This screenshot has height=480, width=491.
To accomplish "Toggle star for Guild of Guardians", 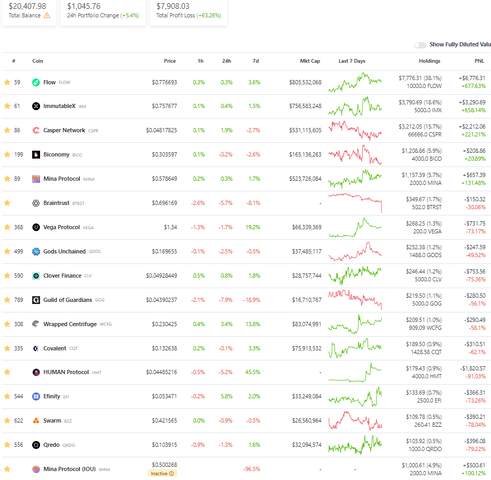I will (7, 300).
